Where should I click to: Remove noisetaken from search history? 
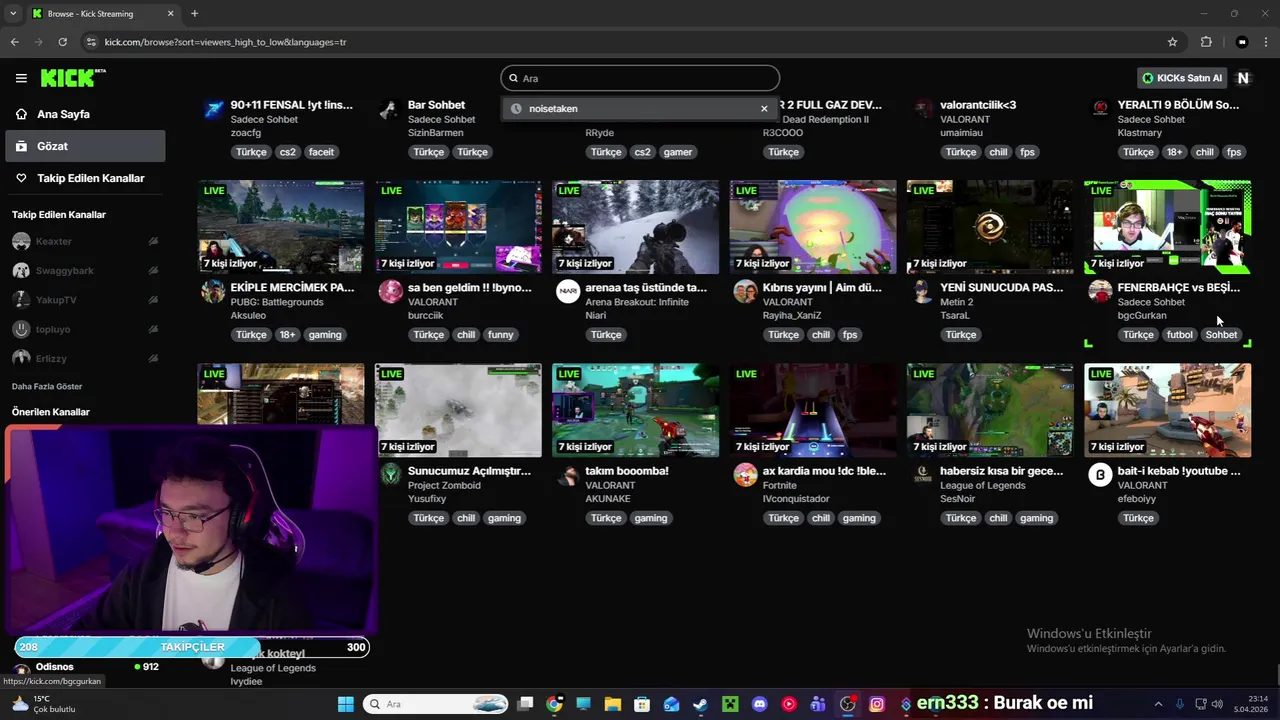click(764, 108)
